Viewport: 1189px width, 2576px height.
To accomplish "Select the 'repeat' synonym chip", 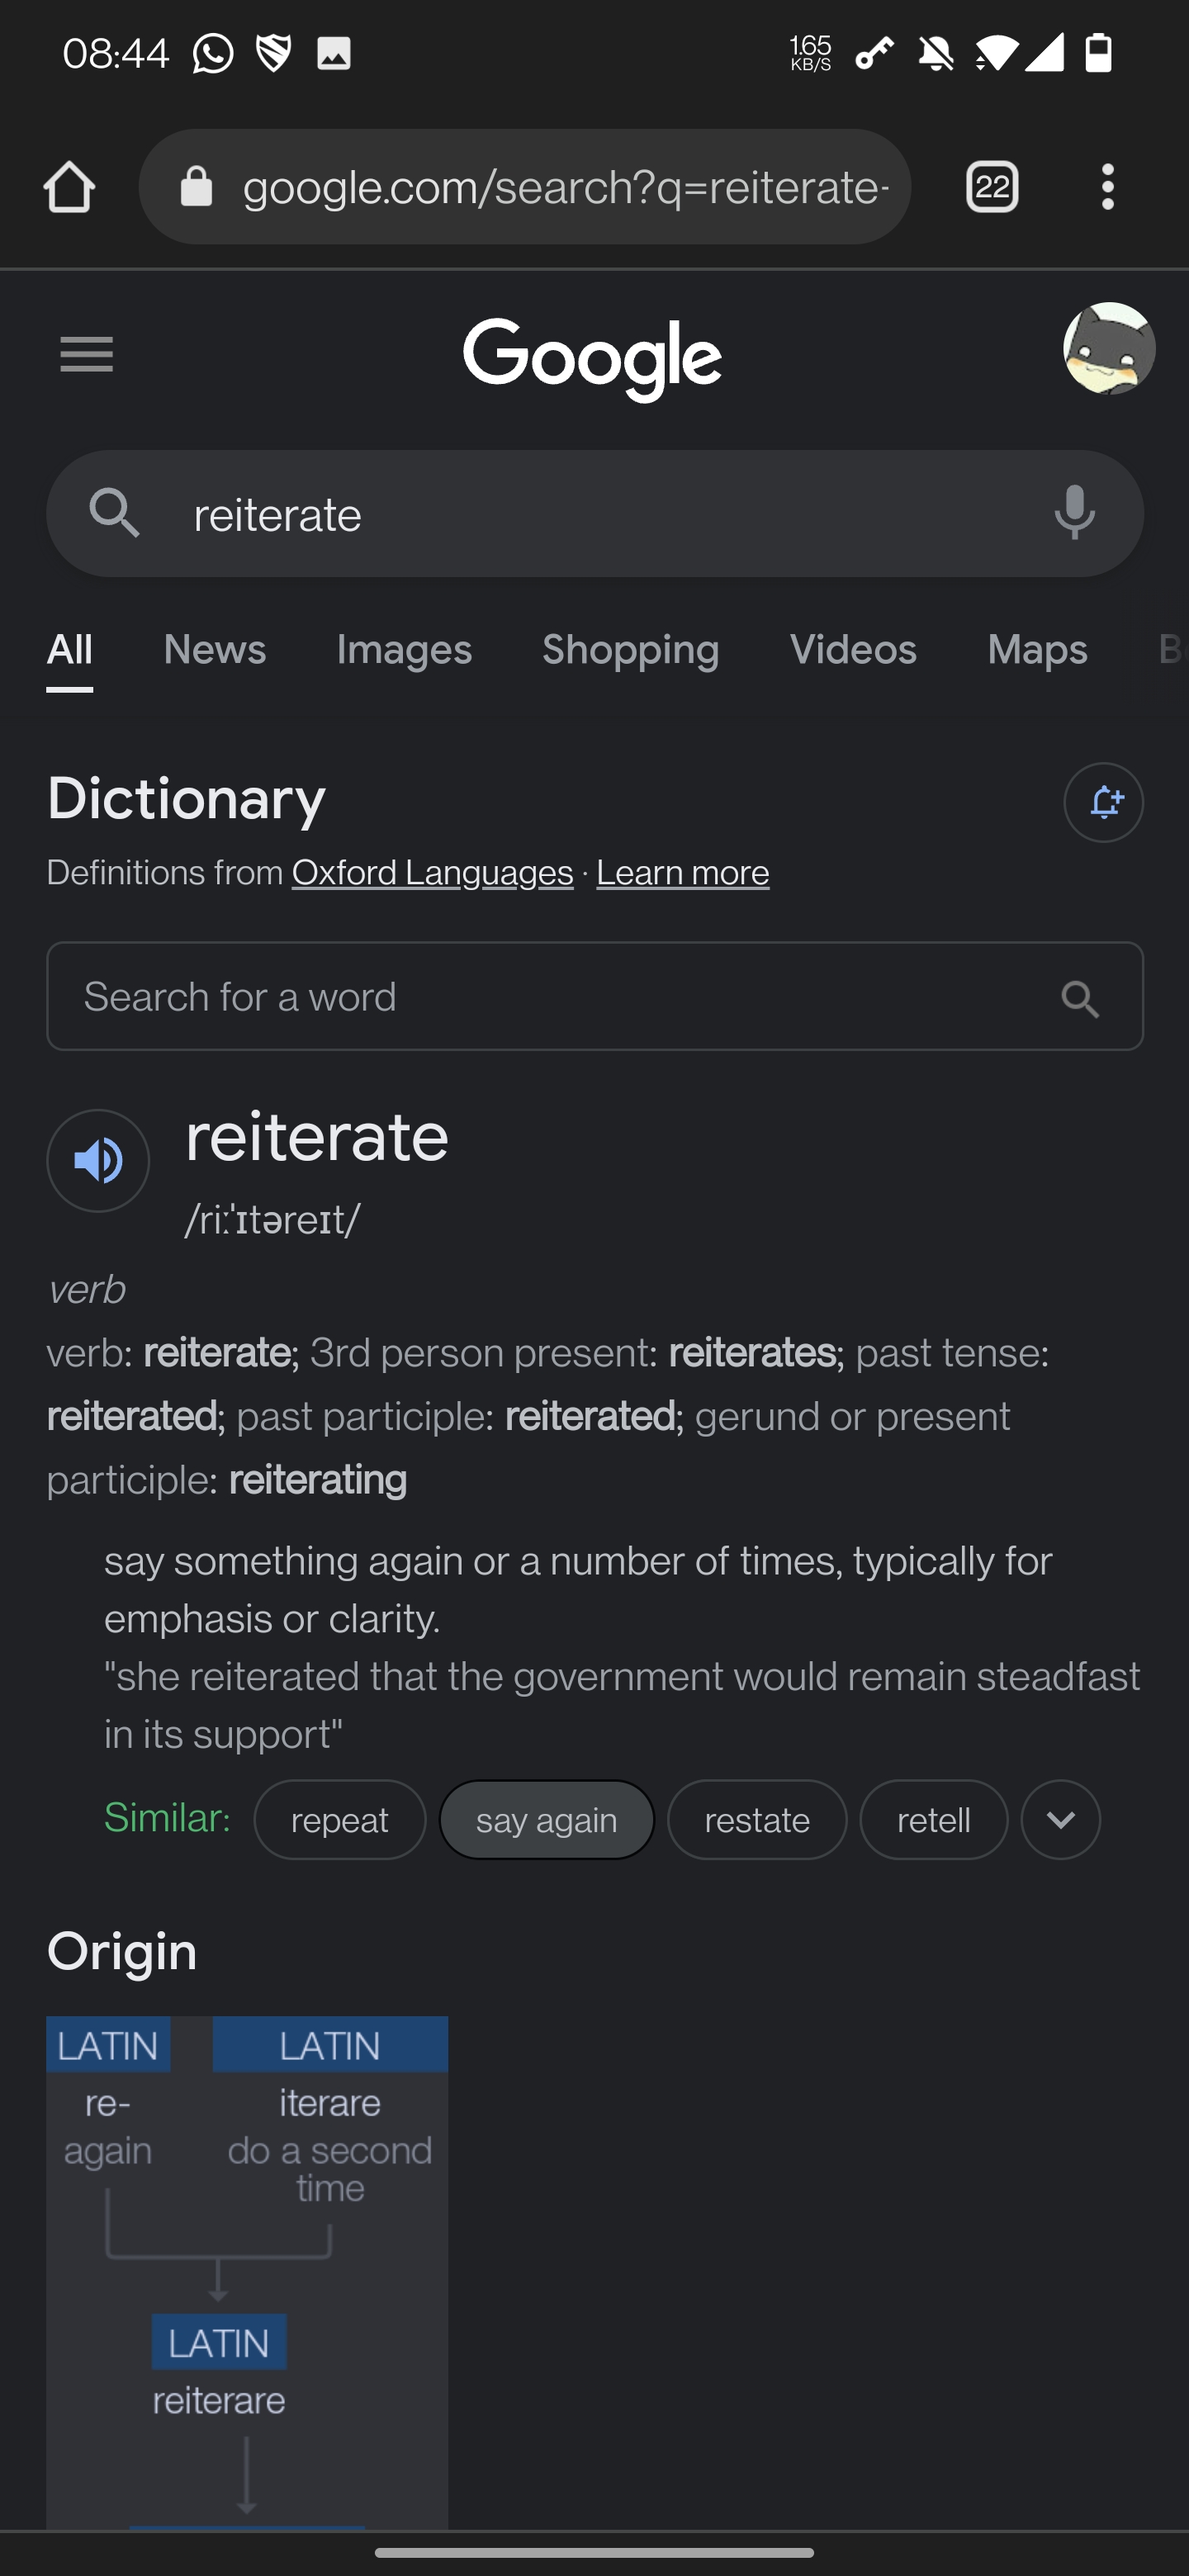I will click(340, 1820).
